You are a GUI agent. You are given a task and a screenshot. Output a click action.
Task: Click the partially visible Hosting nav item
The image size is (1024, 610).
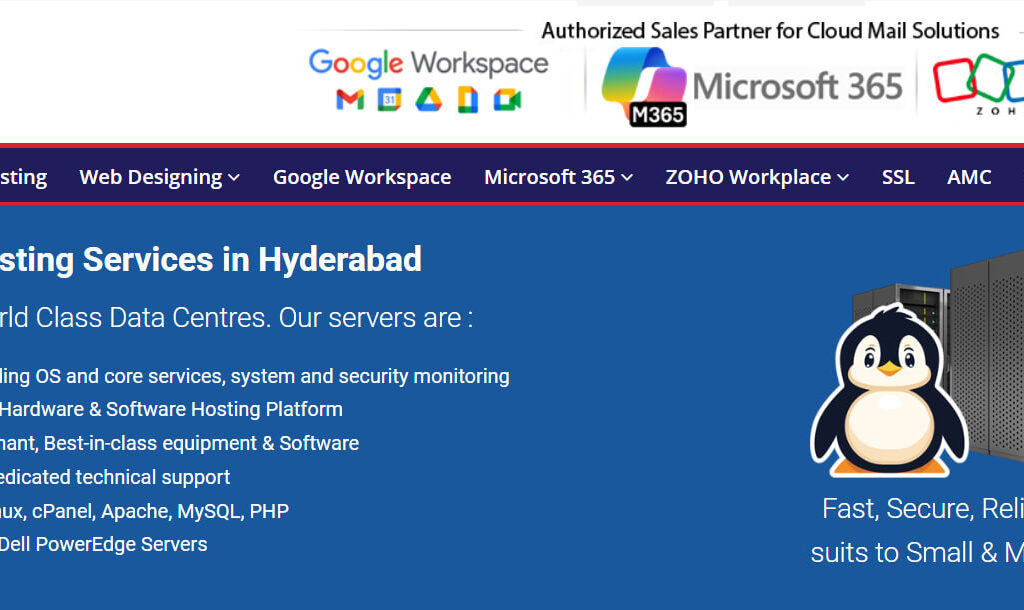click(24, 177)
